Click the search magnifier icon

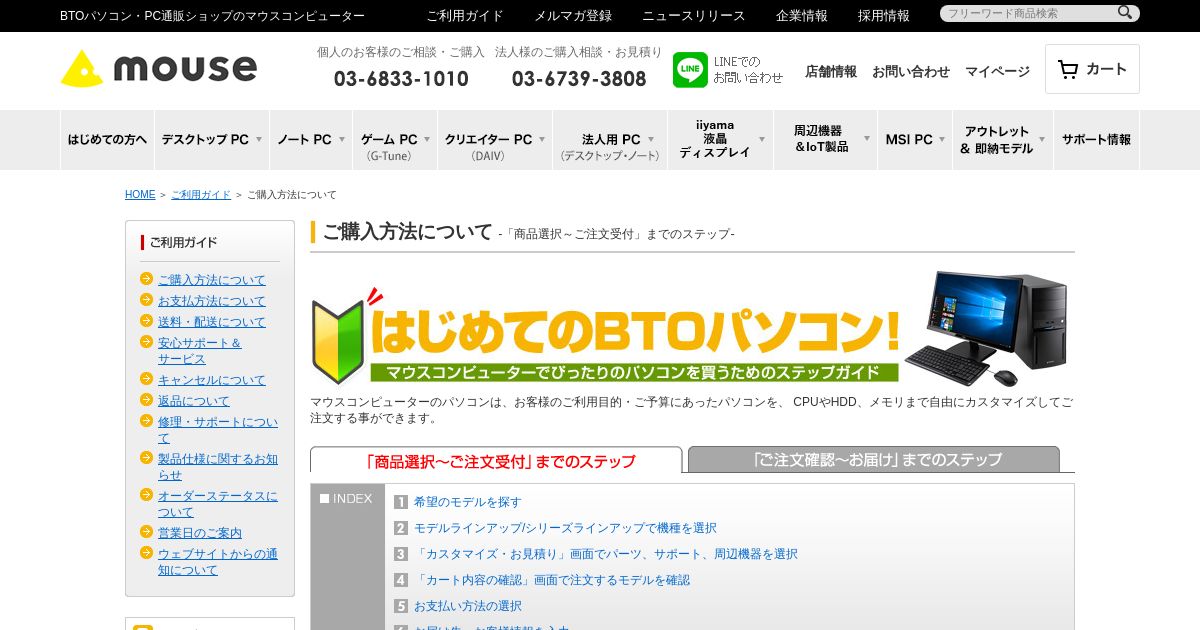point(1125,13)
